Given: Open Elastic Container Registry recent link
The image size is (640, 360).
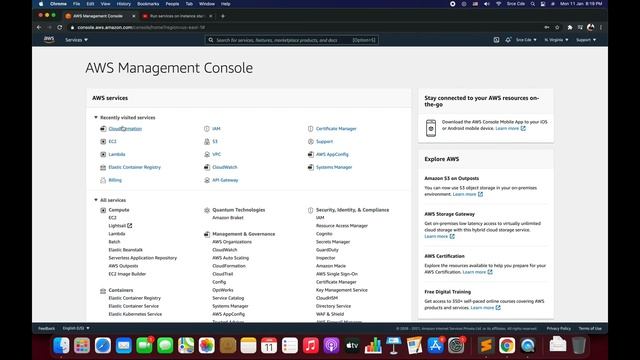Looking at the screenshot, I should [x=135, y=167].
